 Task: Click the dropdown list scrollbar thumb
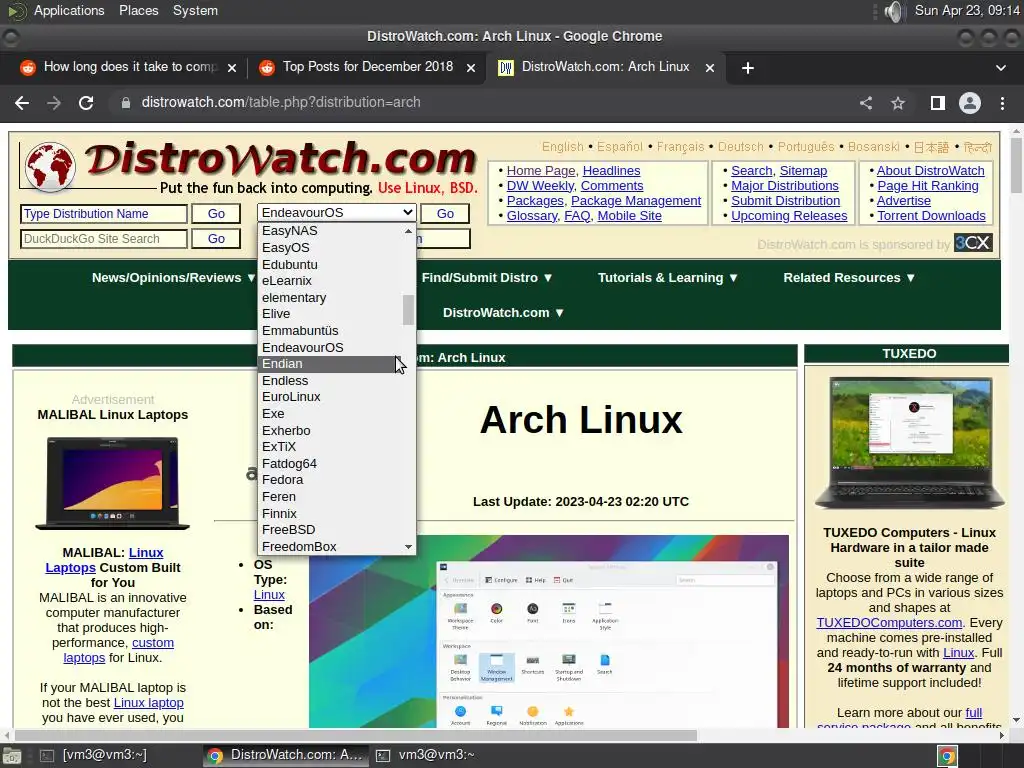408,310
